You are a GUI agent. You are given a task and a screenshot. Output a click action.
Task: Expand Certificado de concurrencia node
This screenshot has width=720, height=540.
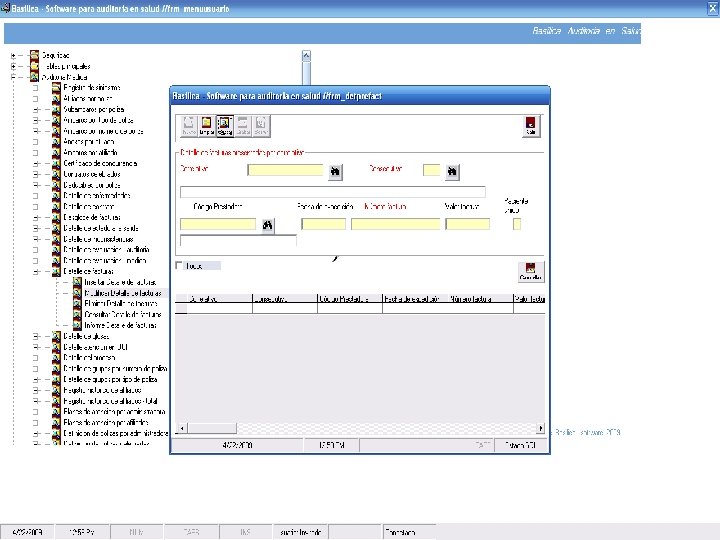(x=35, y=163)
